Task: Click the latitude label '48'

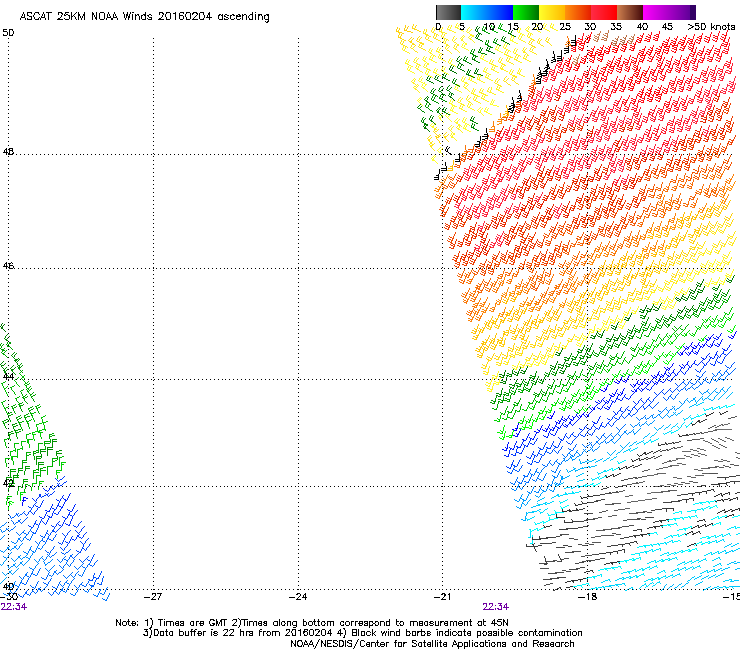Action: pos(8,152)
